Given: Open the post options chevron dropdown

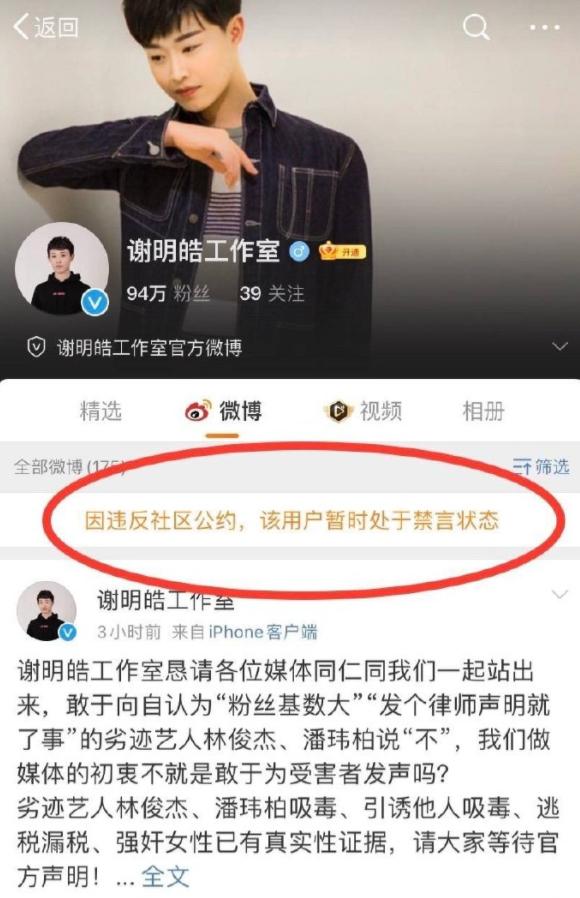Looking at the screenshot, I should 559,594.
